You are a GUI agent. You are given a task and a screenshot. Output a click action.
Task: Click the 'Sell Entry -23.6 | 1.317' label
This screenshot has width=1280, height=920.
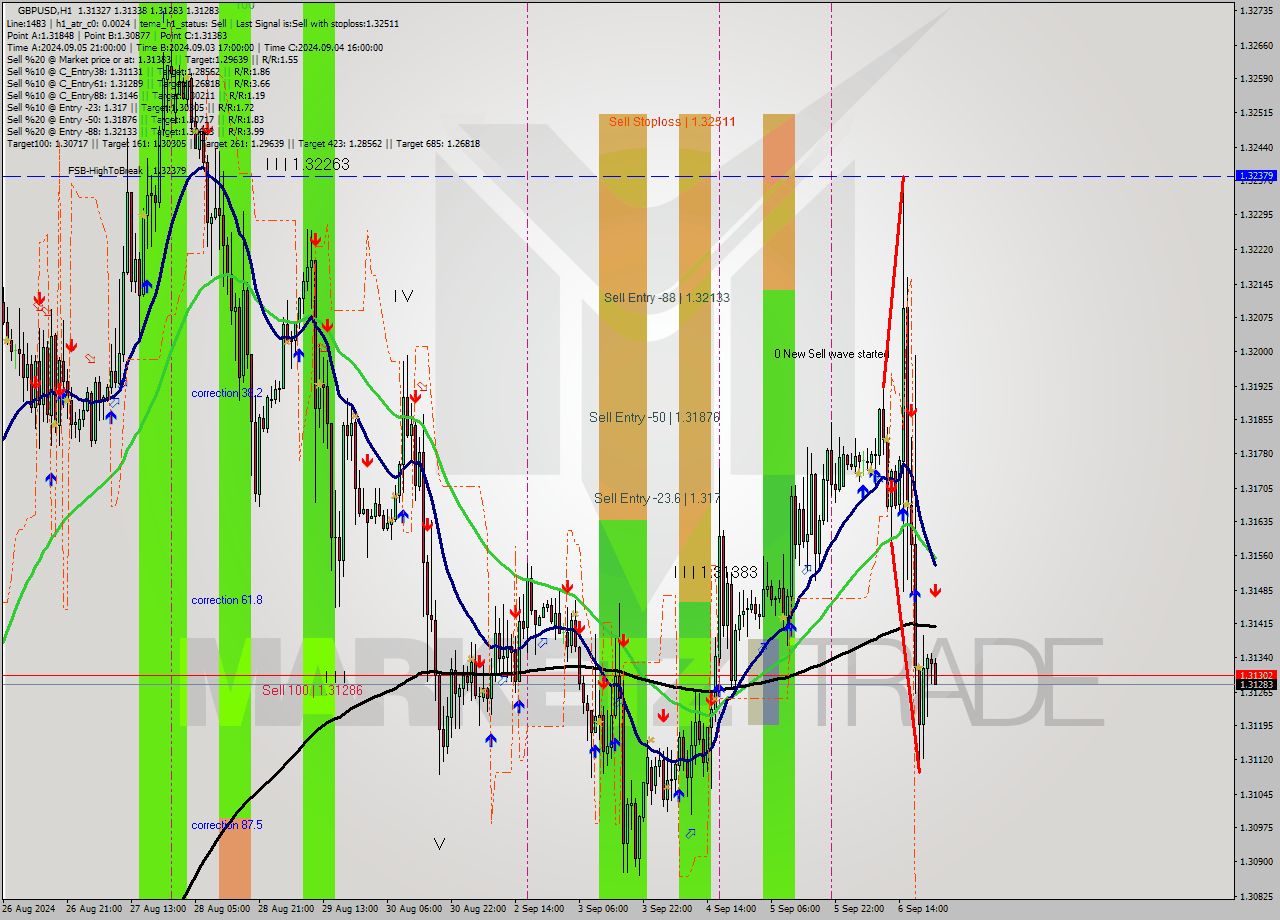[657, 498]
